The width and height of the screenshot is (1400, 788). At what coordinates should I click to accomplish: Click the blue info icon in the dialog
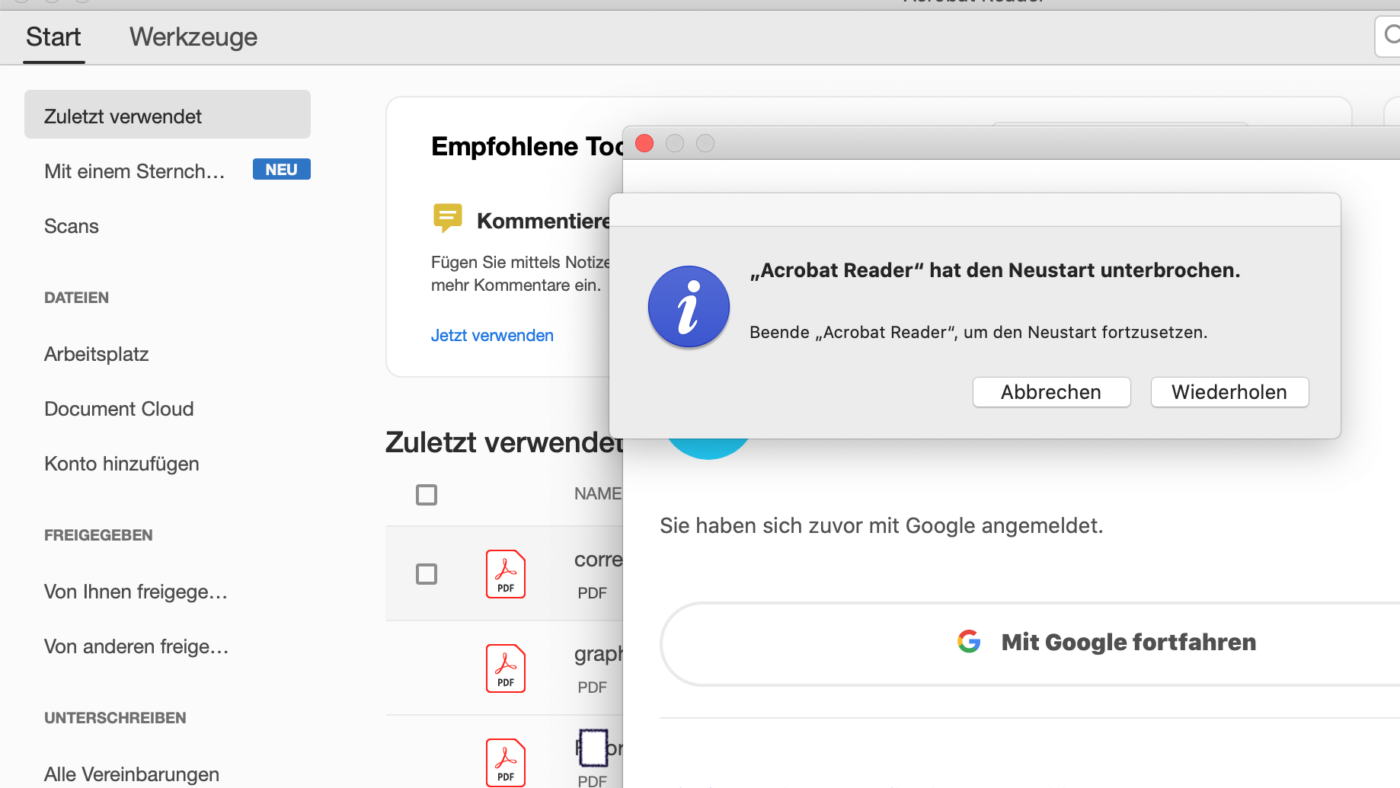(688, 307)
